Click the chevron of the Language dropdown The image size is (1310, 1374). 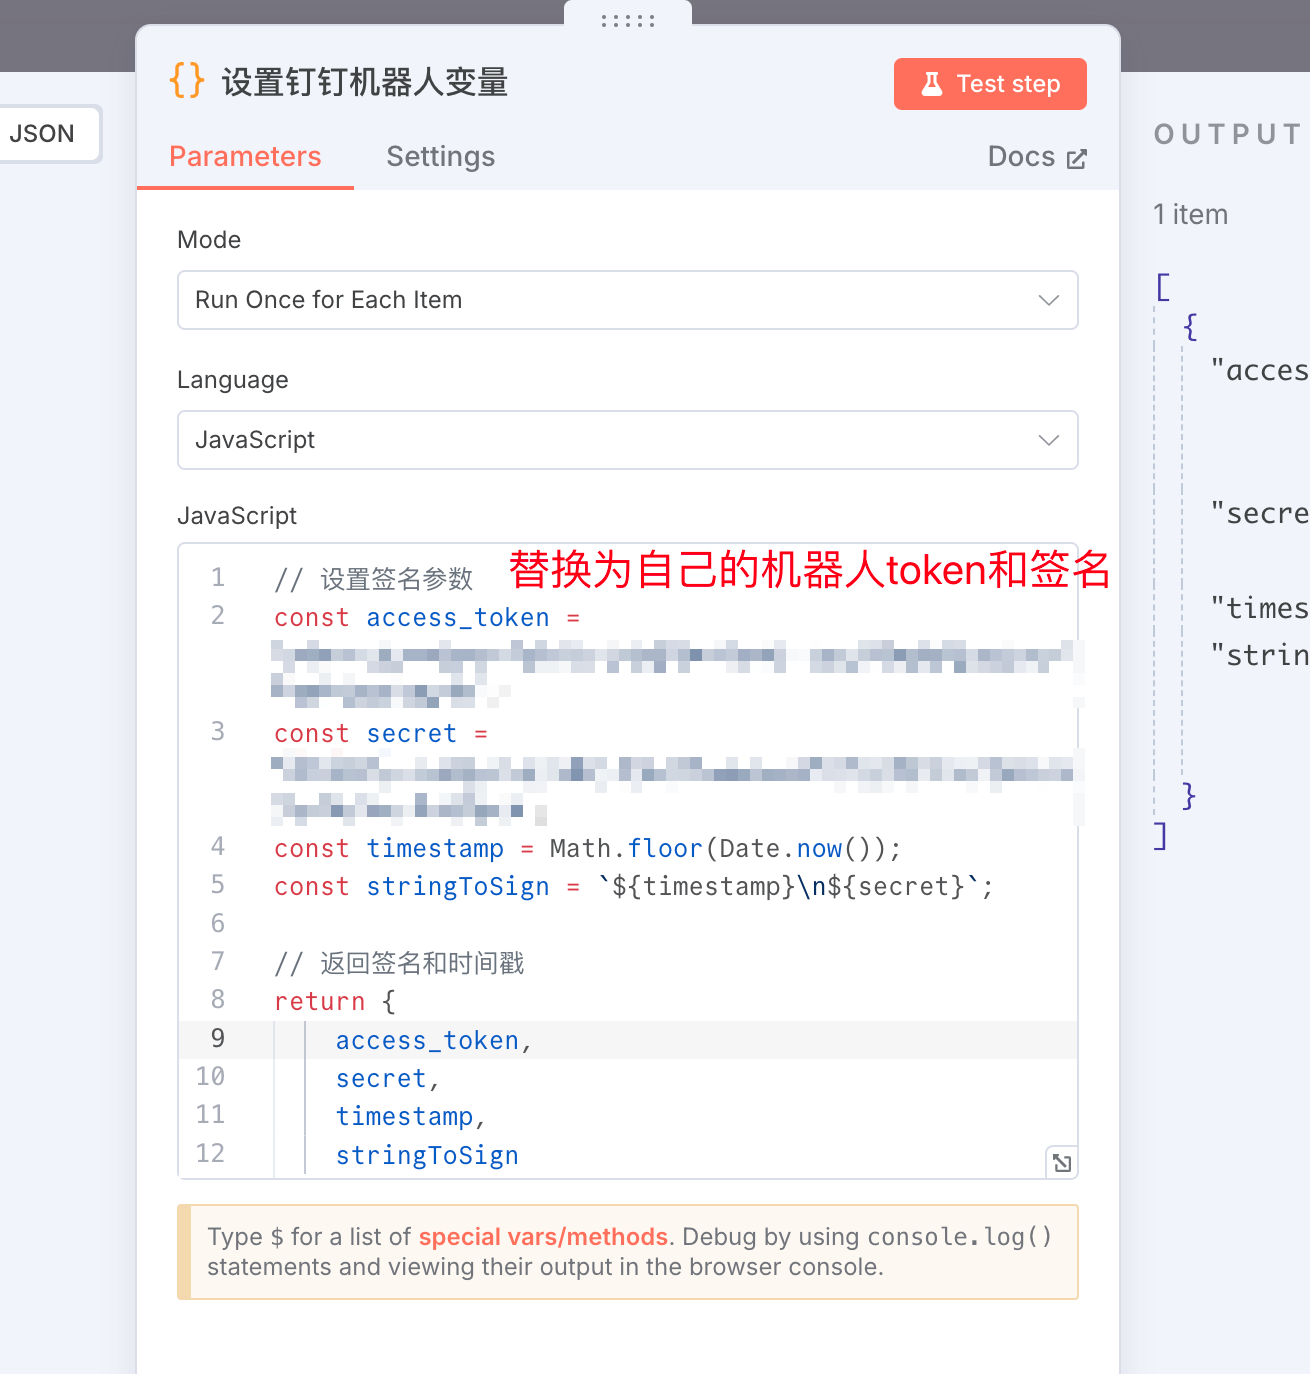1049,440
